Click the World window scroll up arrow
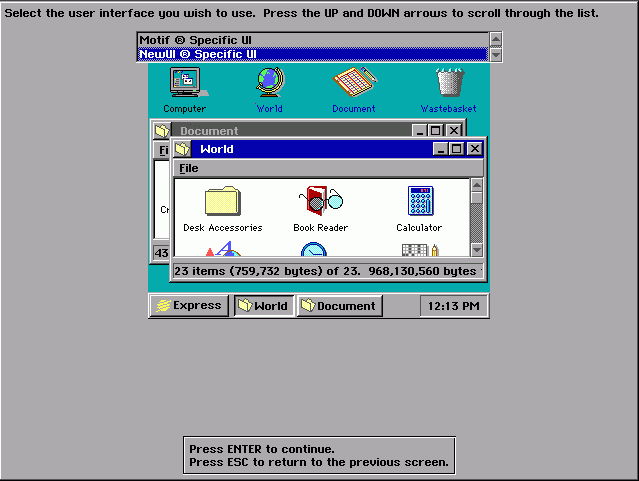The height and width of the screenshot is (481, 639). 476,185
